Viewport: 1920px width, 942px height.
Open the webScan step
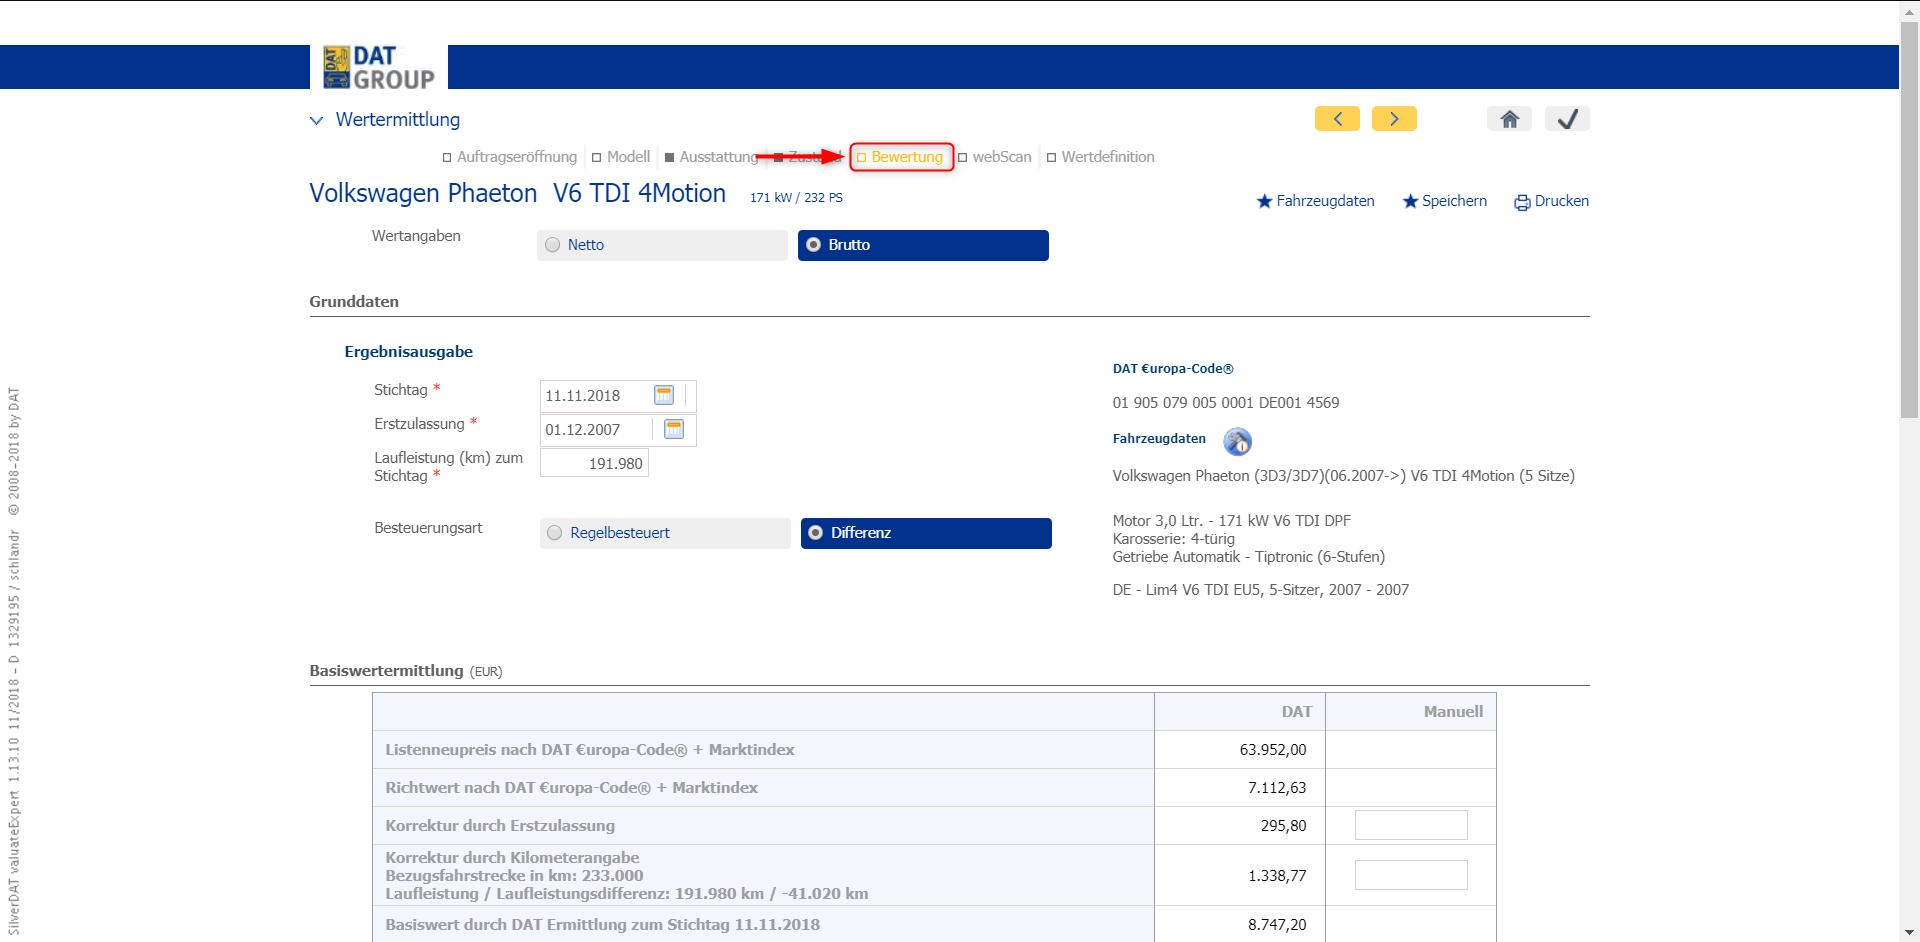(x=995, y=157)
